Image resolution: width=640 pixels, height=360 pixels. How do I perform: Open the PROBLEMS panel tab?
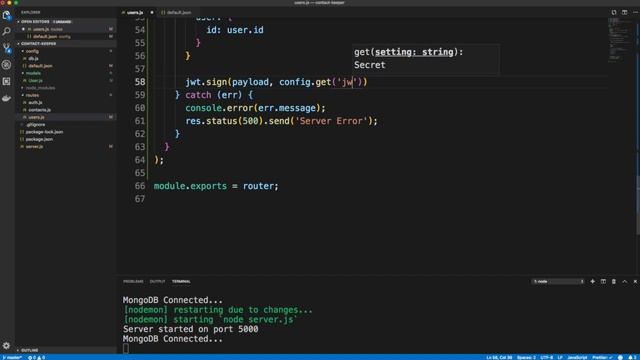point(133,281)
